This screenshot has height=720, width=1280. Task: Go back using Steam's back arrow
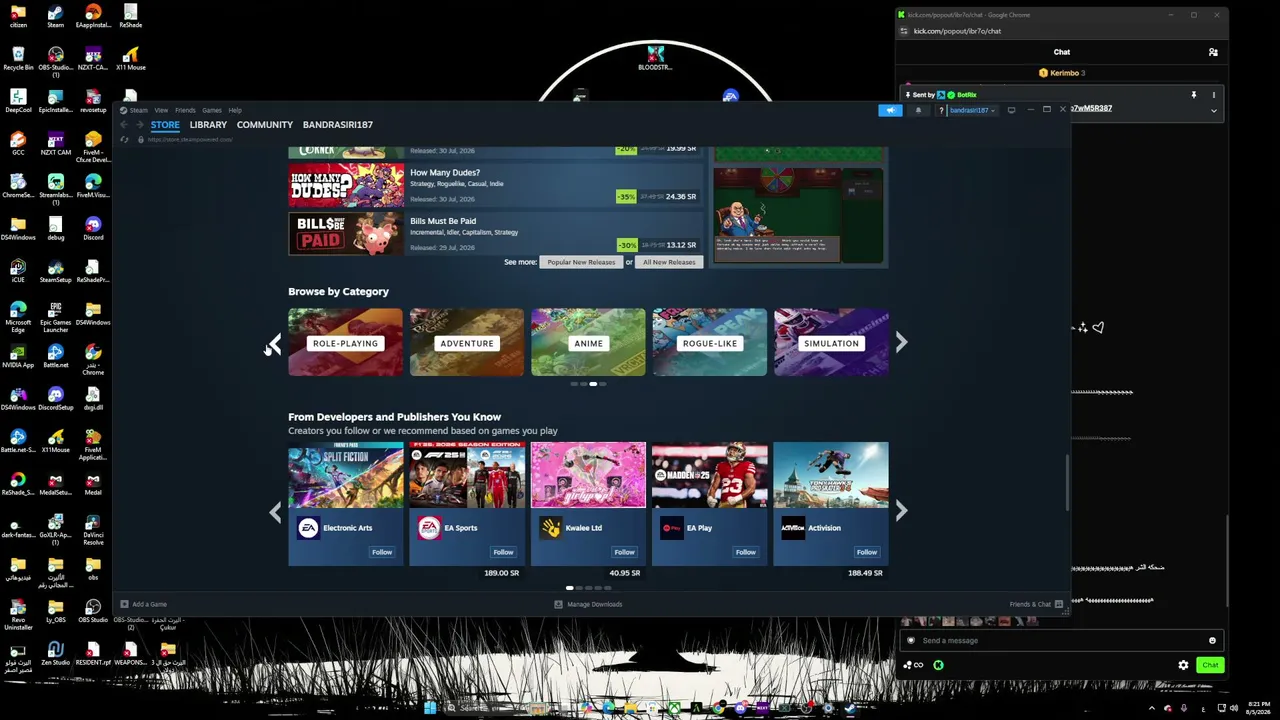(x=124, y=125)
